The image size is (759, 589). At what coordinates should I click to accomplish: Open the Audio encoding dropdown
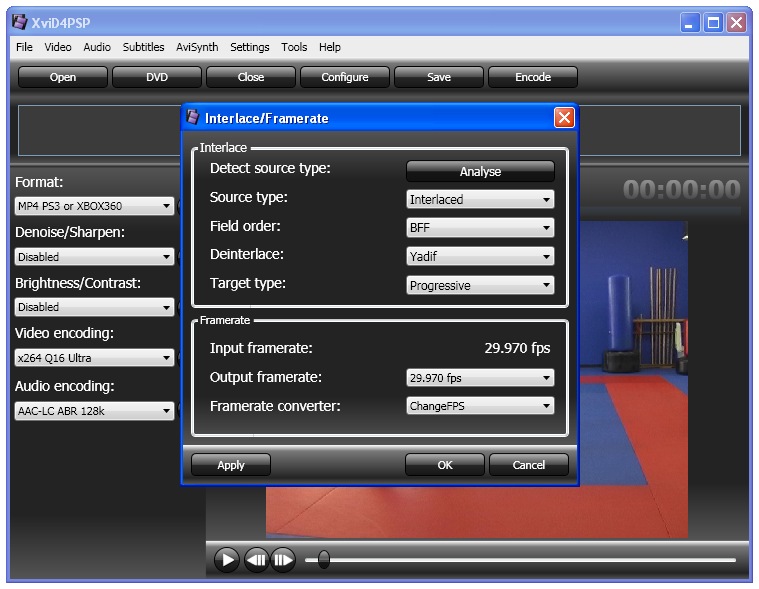[x=94, y=411]
